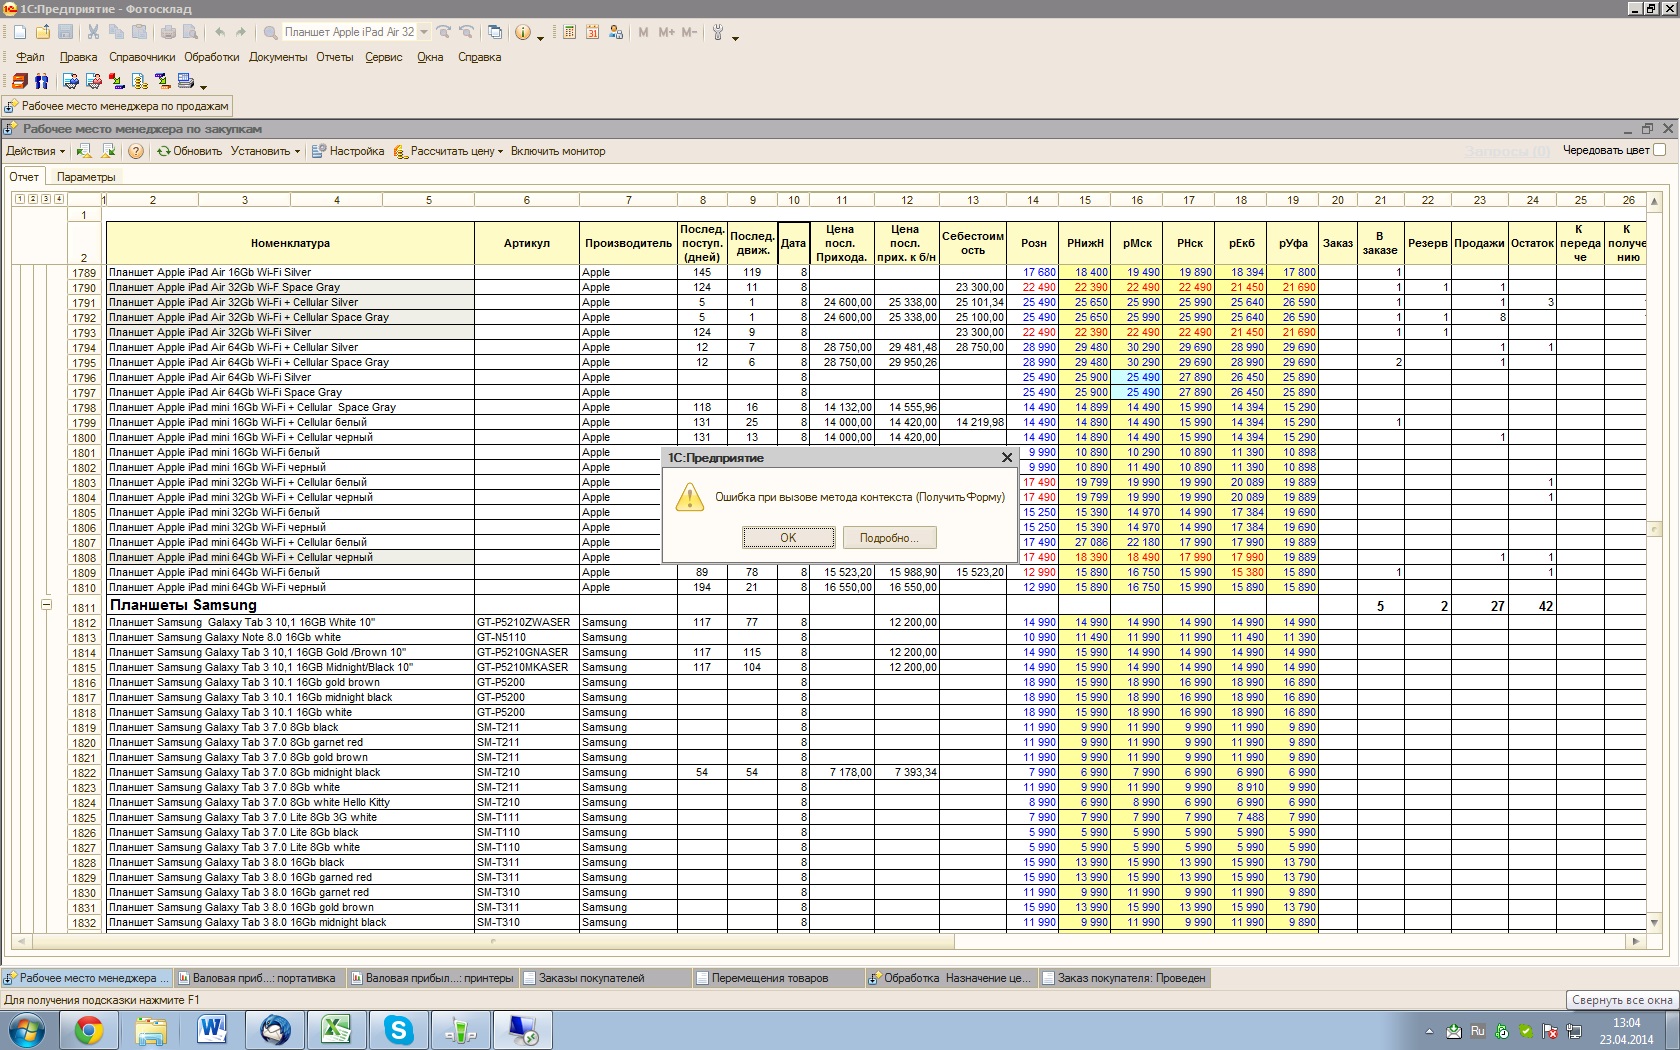
Task: Click grouping level 2 button
Action: (32, 199)
